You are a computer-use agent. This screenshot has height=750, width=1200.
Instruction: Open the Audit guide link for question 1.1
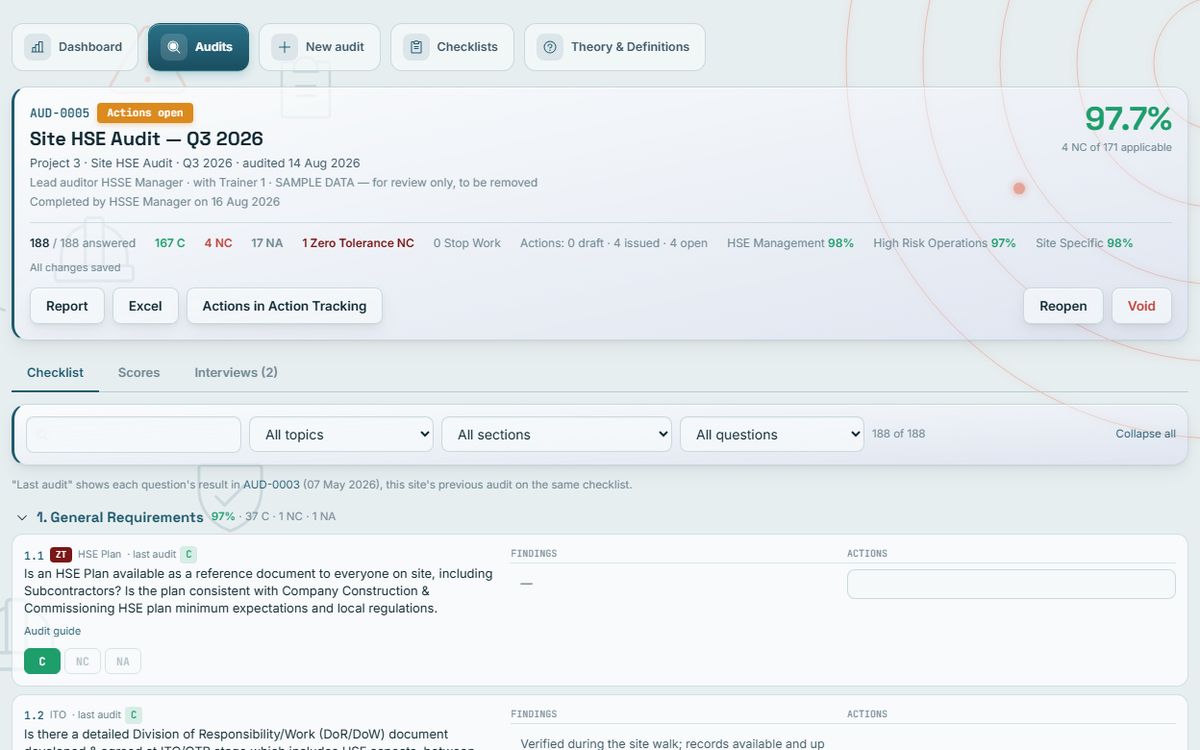(x=52, y=631)
